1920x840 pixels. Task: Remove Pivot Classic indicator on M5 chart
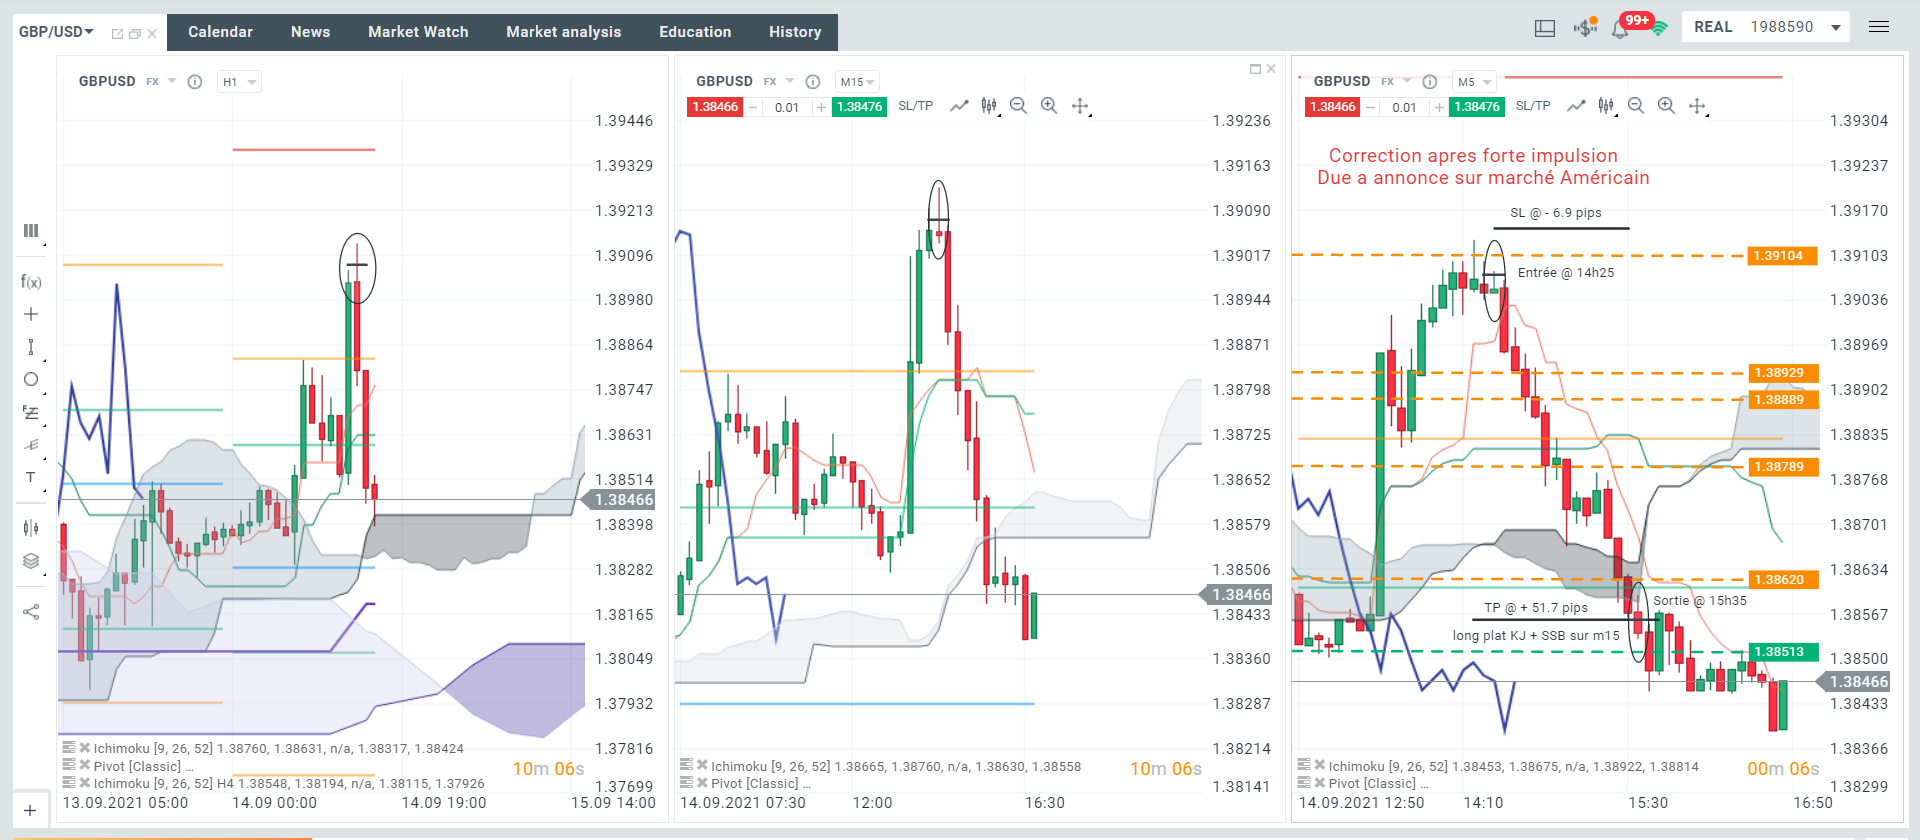coord(1320,783)
